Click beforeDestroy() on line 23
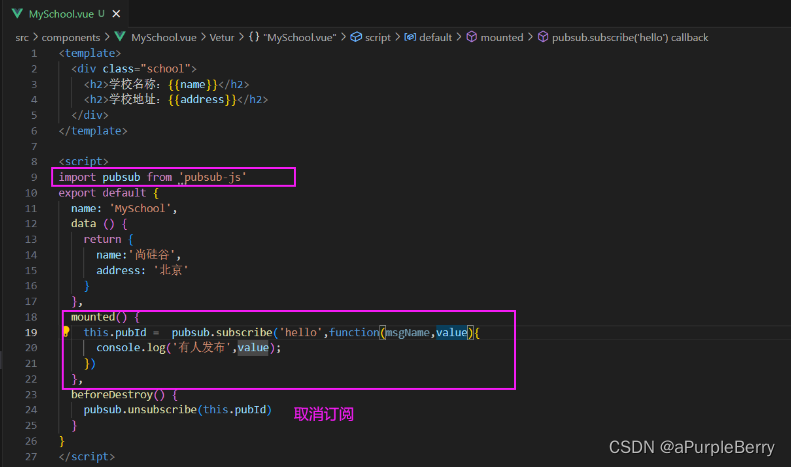This screenshot has height=467, width=791. point(118,394)
